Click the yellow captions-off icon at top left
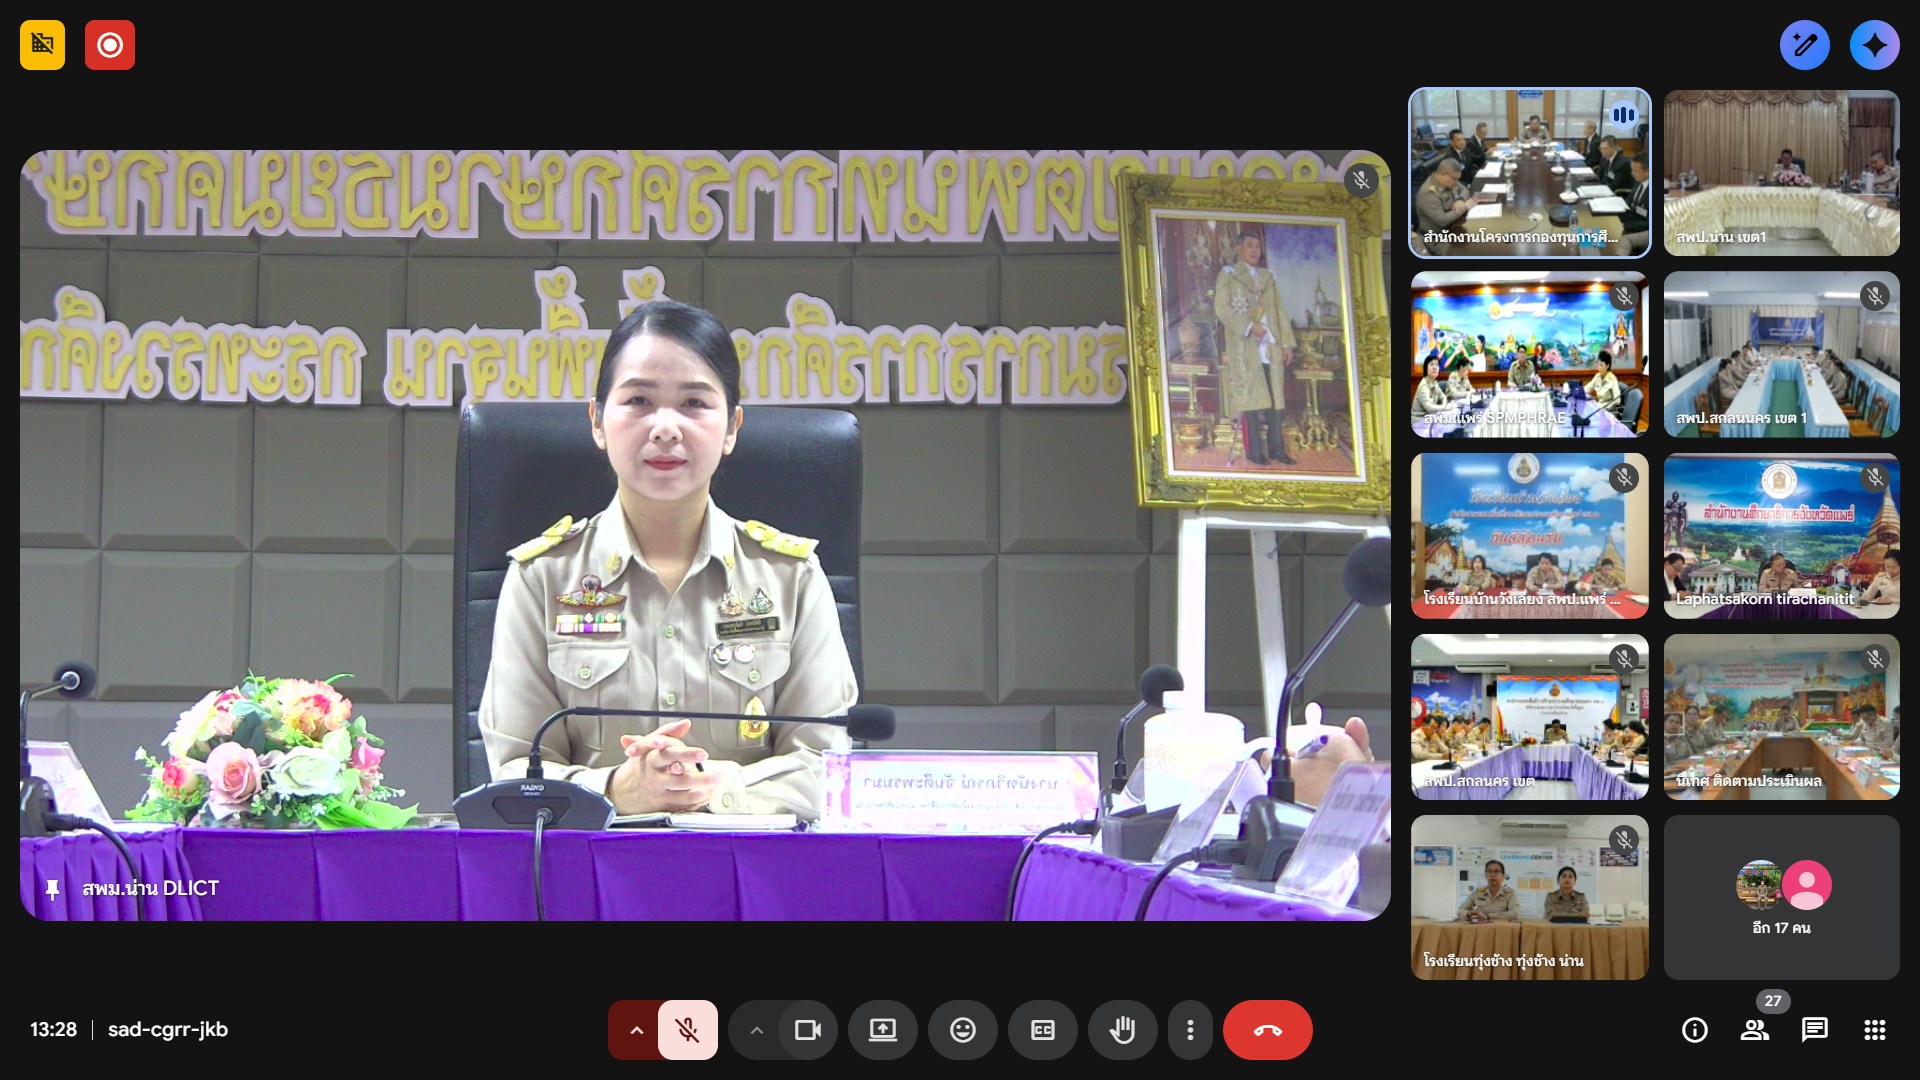The width and height of the screenshot is (1920, 1080). point(42,45)
